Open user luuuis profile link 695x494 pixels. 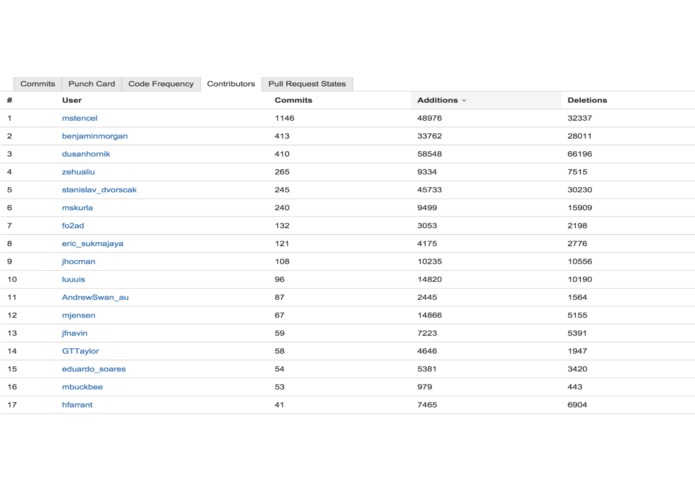[73, 280]
